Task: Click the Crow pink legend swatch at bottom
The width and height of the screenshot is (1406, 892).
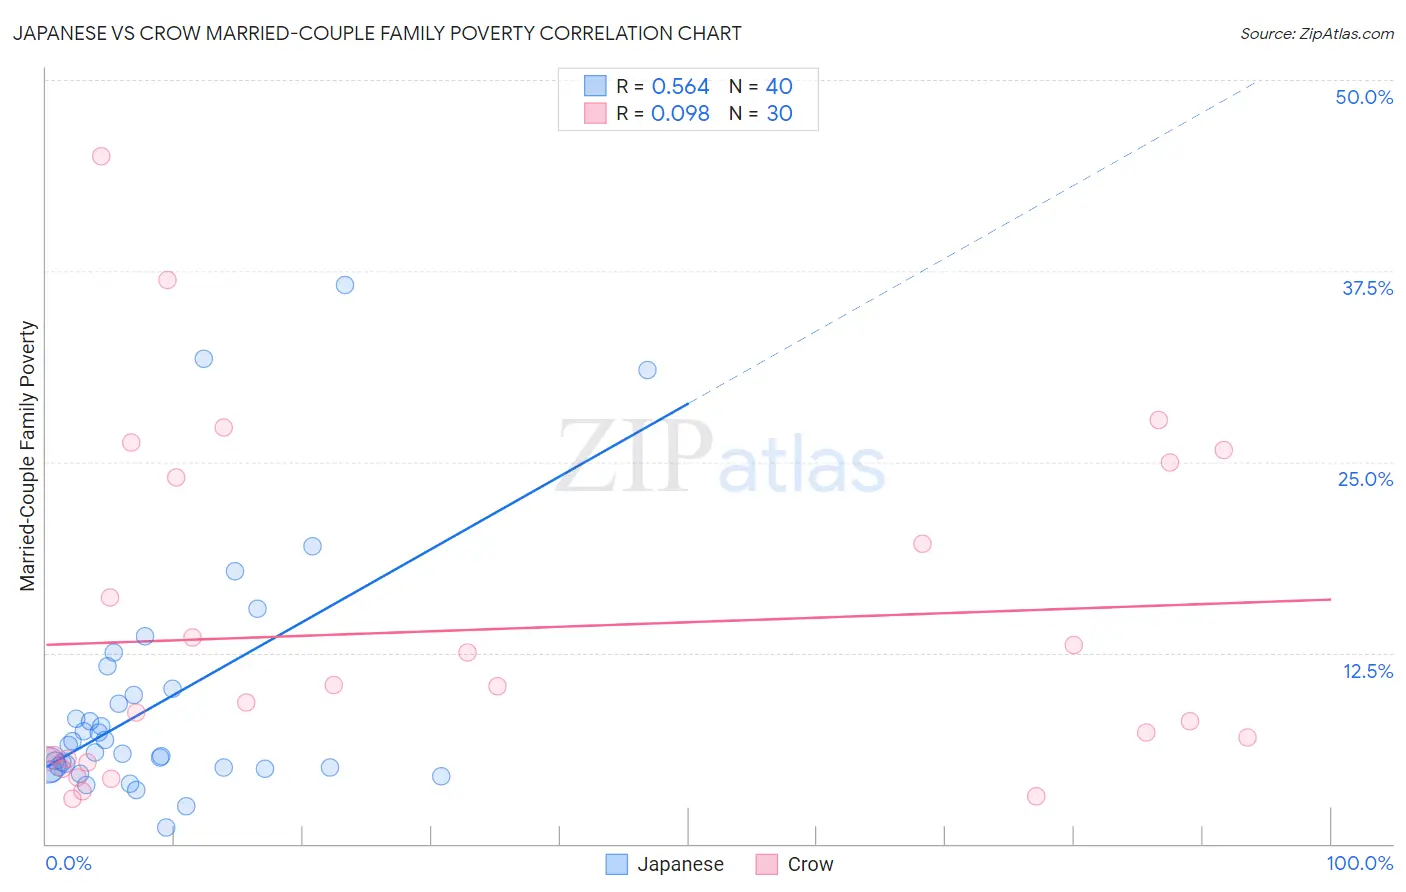Action: pyautogui.click(x=767, y=864)
